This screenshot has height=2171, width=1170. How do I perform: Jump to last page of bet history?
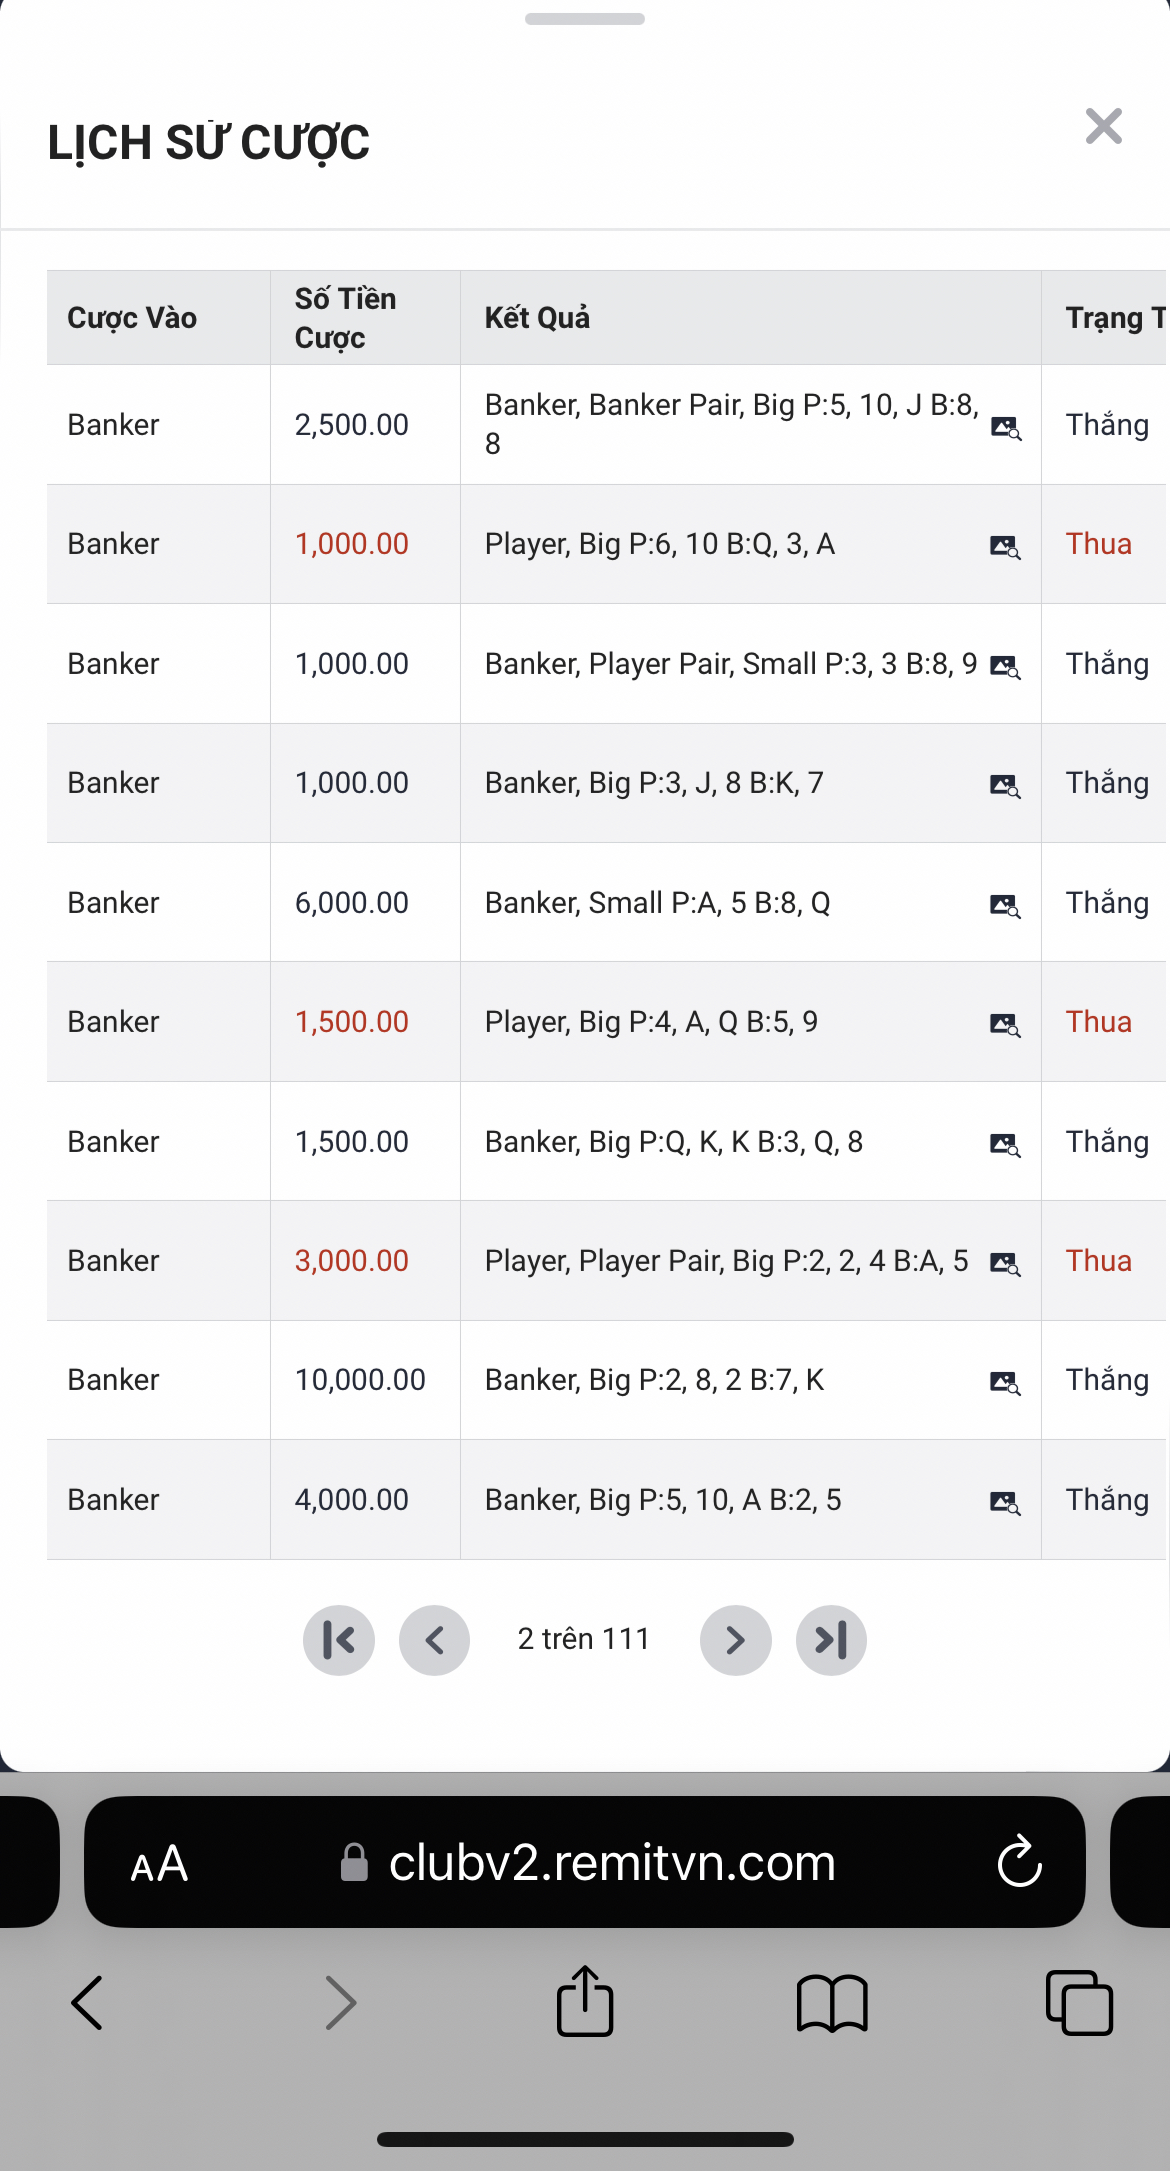(x=831, y=1640)
